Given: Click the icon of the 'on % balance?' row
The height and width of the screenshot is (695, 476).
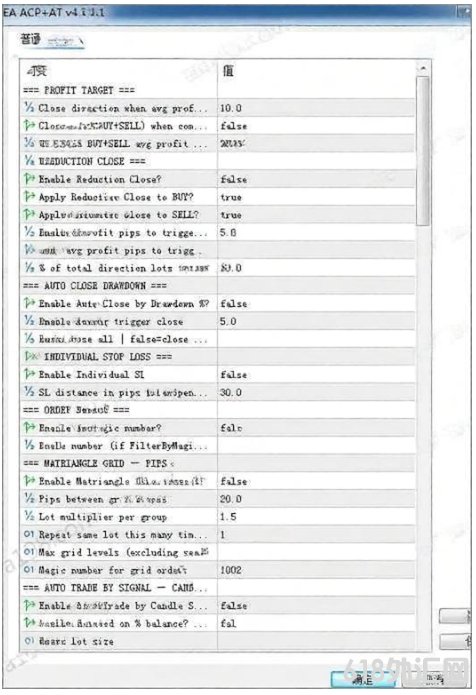Looking at the screenshot, I should 29,623.
